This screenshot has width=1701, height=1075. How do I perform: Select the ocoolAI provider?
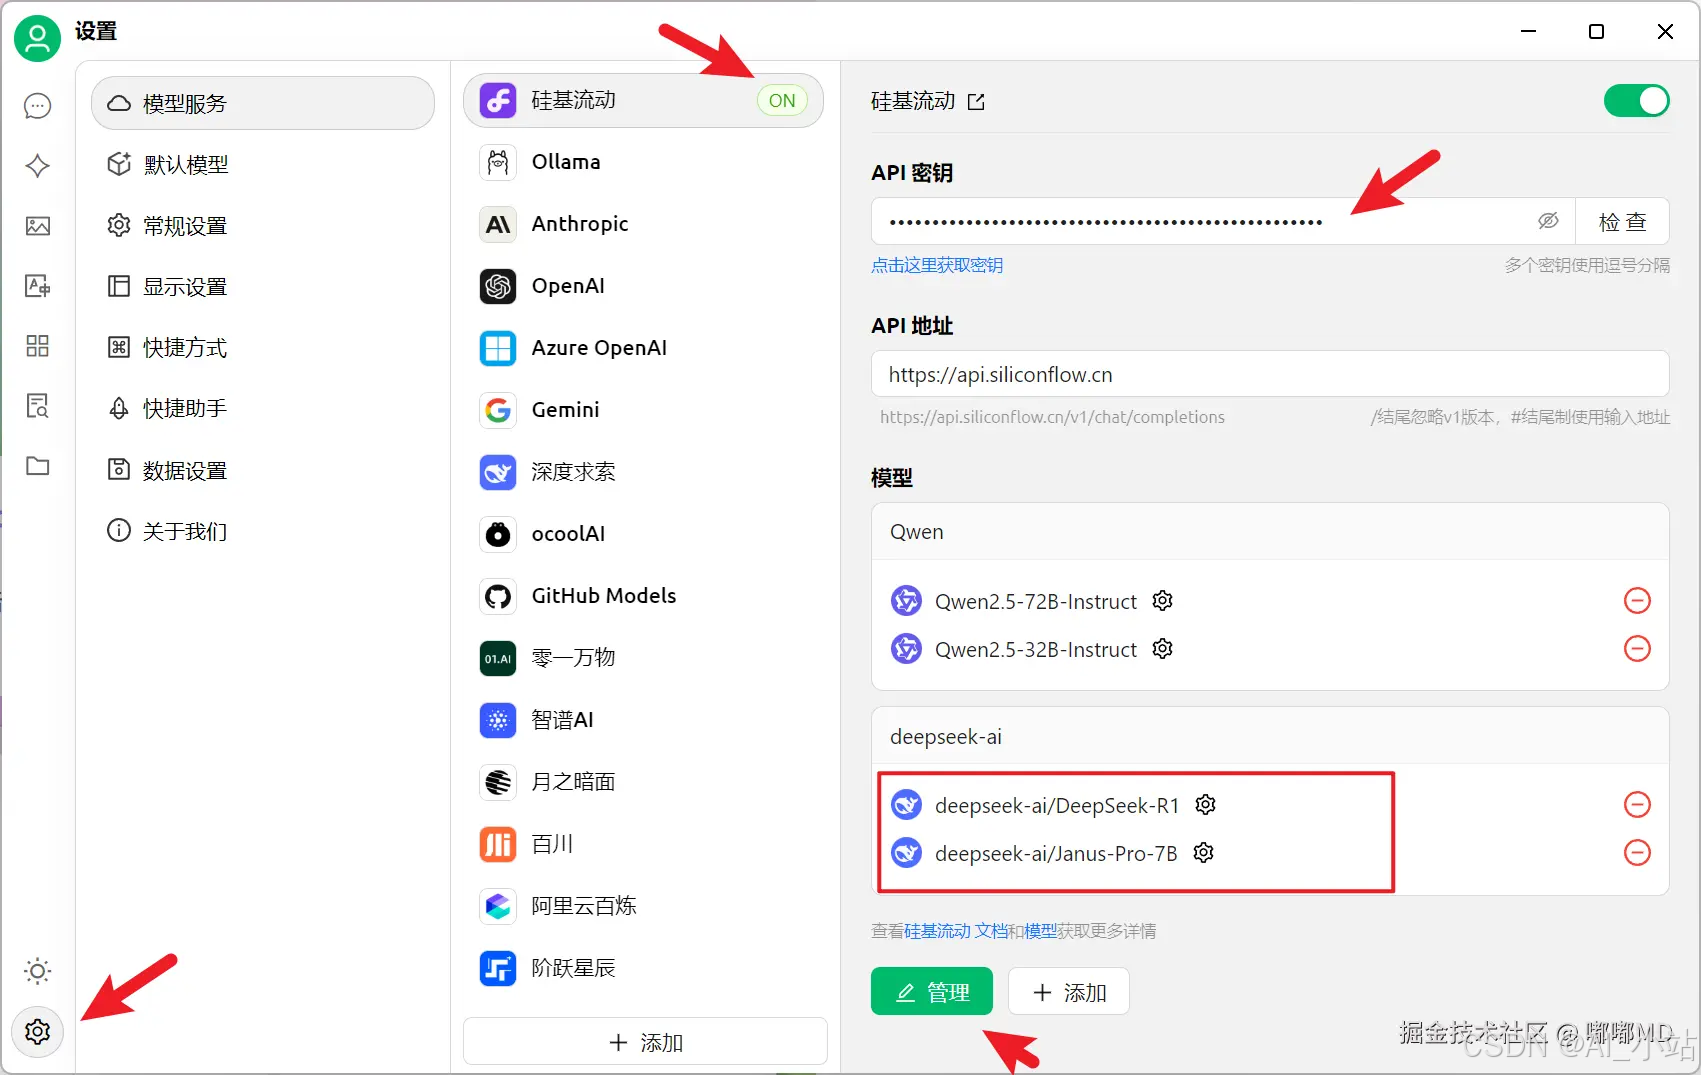point(643,534)
